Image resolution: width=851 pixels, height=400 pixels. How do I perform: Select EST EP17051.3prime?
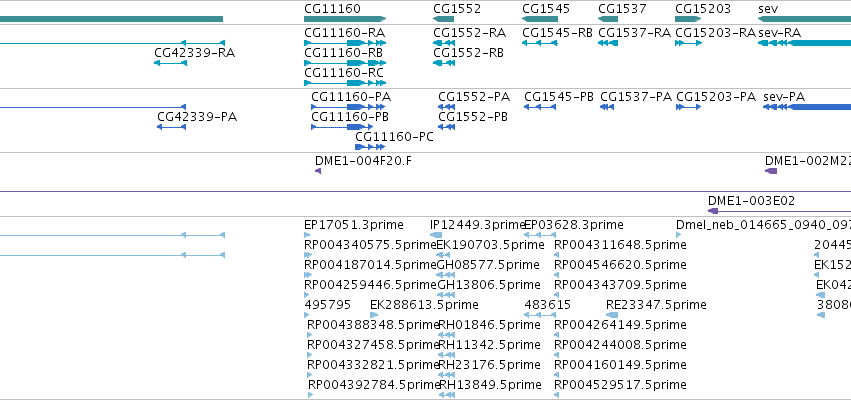click(306, 235)
